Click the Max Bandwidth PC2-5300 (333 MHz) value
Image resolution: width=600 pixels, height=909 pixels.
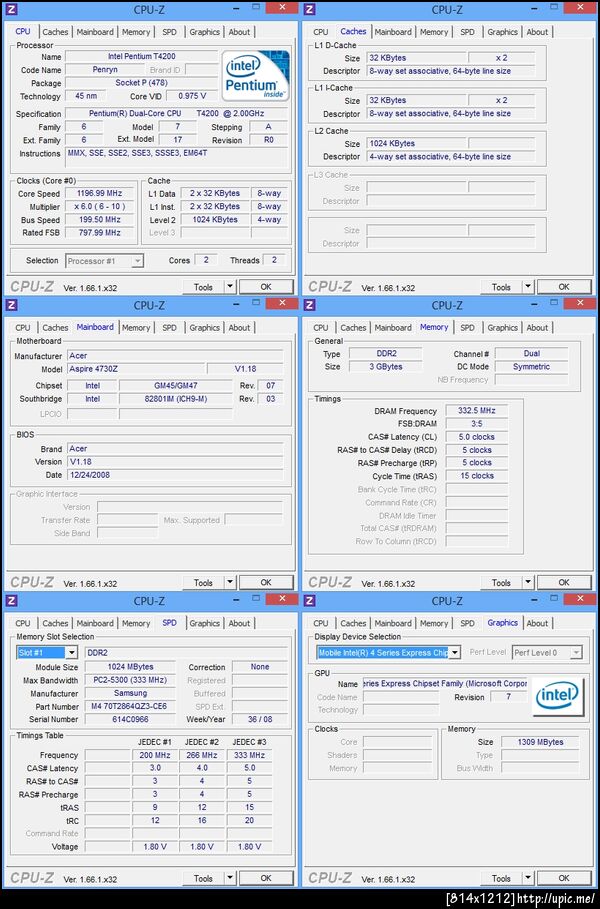(130, 680)
